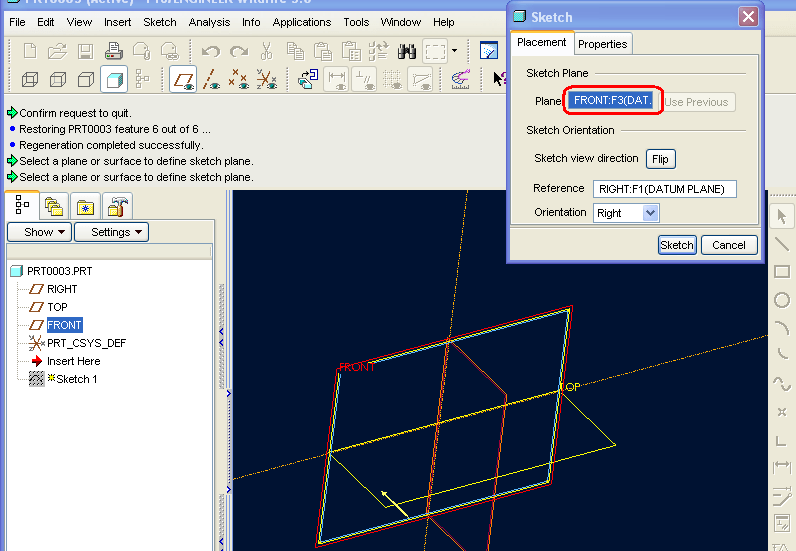Toggle datum axes display

pyautogui.click(x=211, y=80)
